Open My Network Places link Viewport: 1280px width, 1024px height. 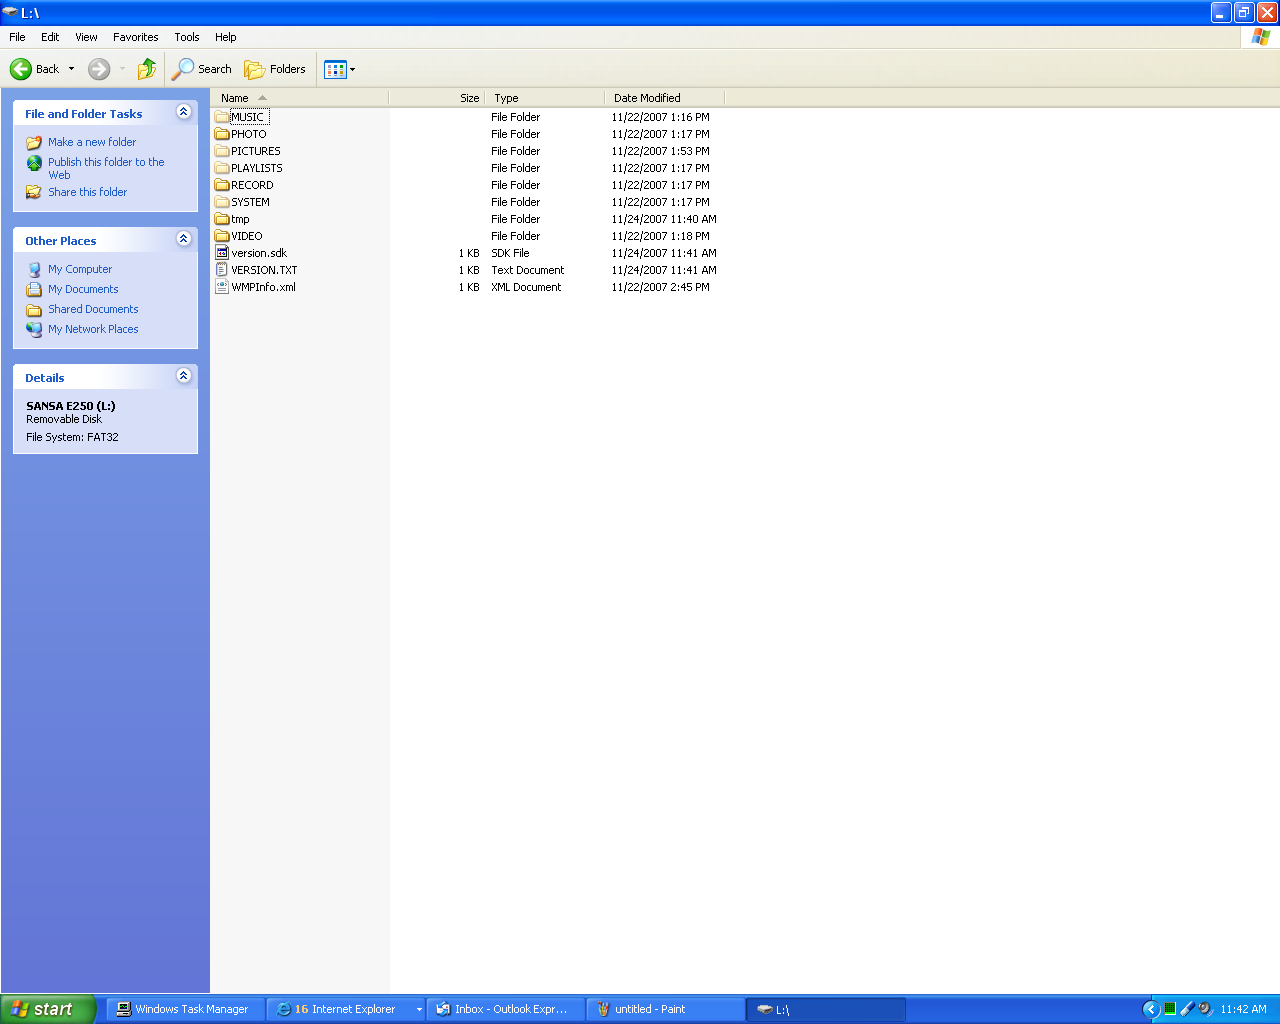pyautogui.click(x=93, y=329)
